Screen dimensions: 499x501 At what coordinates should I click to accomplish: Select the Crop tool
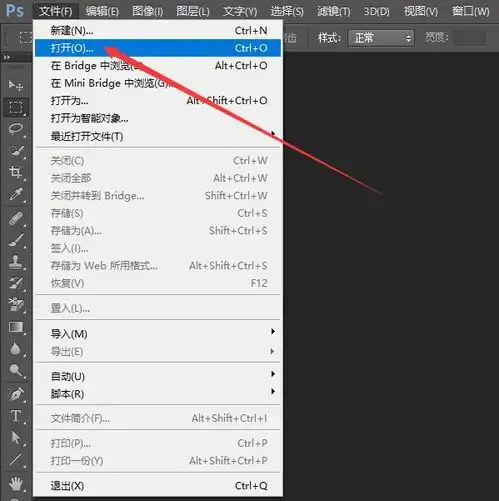click(x=16, y=172)
